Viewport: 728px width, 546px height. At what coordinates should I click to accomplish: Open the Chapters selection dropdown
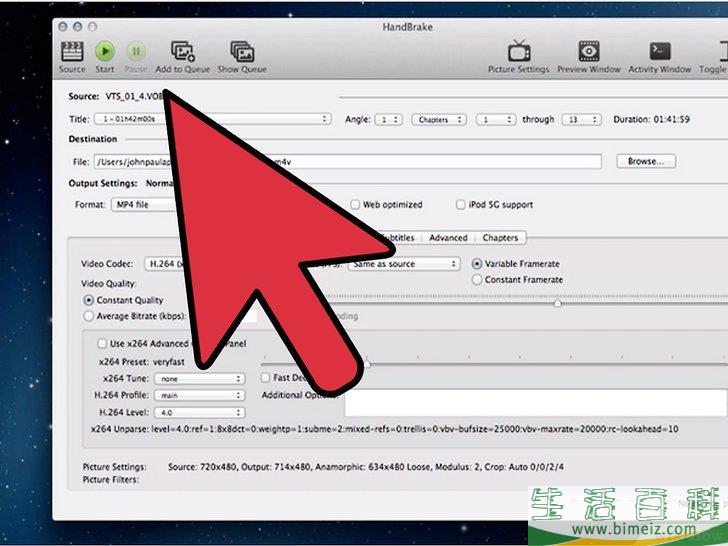(439, 119)
